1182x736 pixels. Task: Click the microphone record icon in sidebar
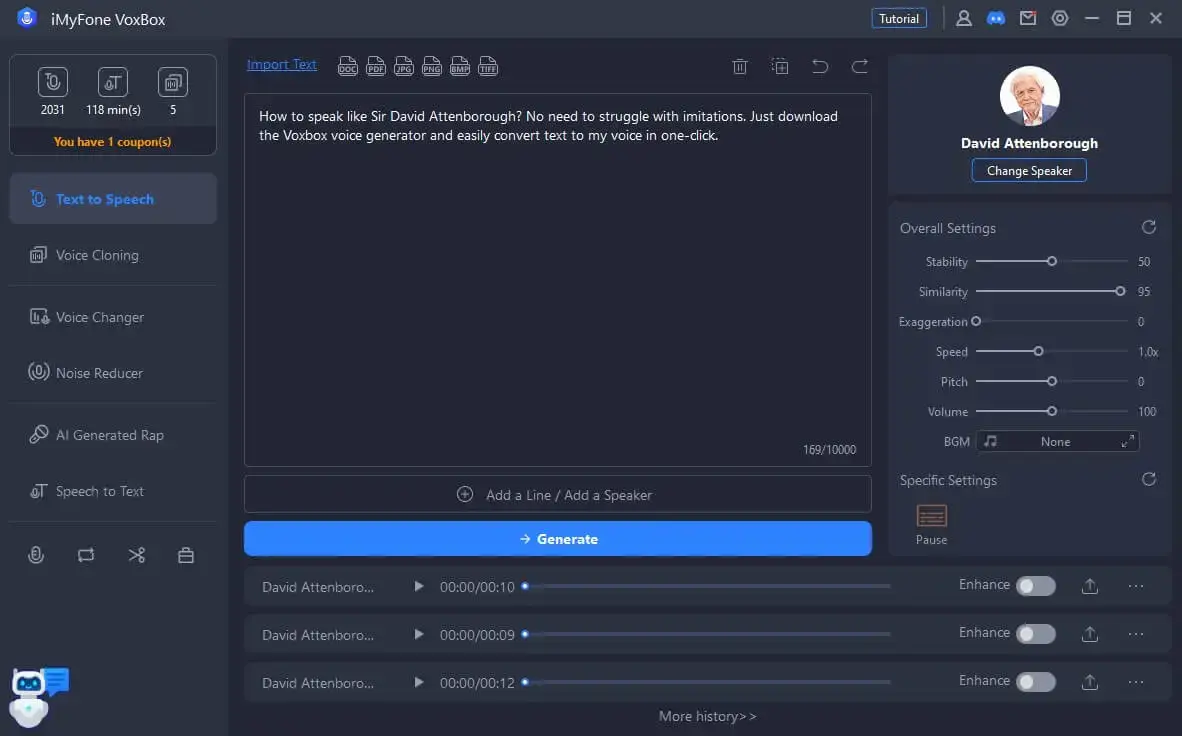tap(35, 556)
